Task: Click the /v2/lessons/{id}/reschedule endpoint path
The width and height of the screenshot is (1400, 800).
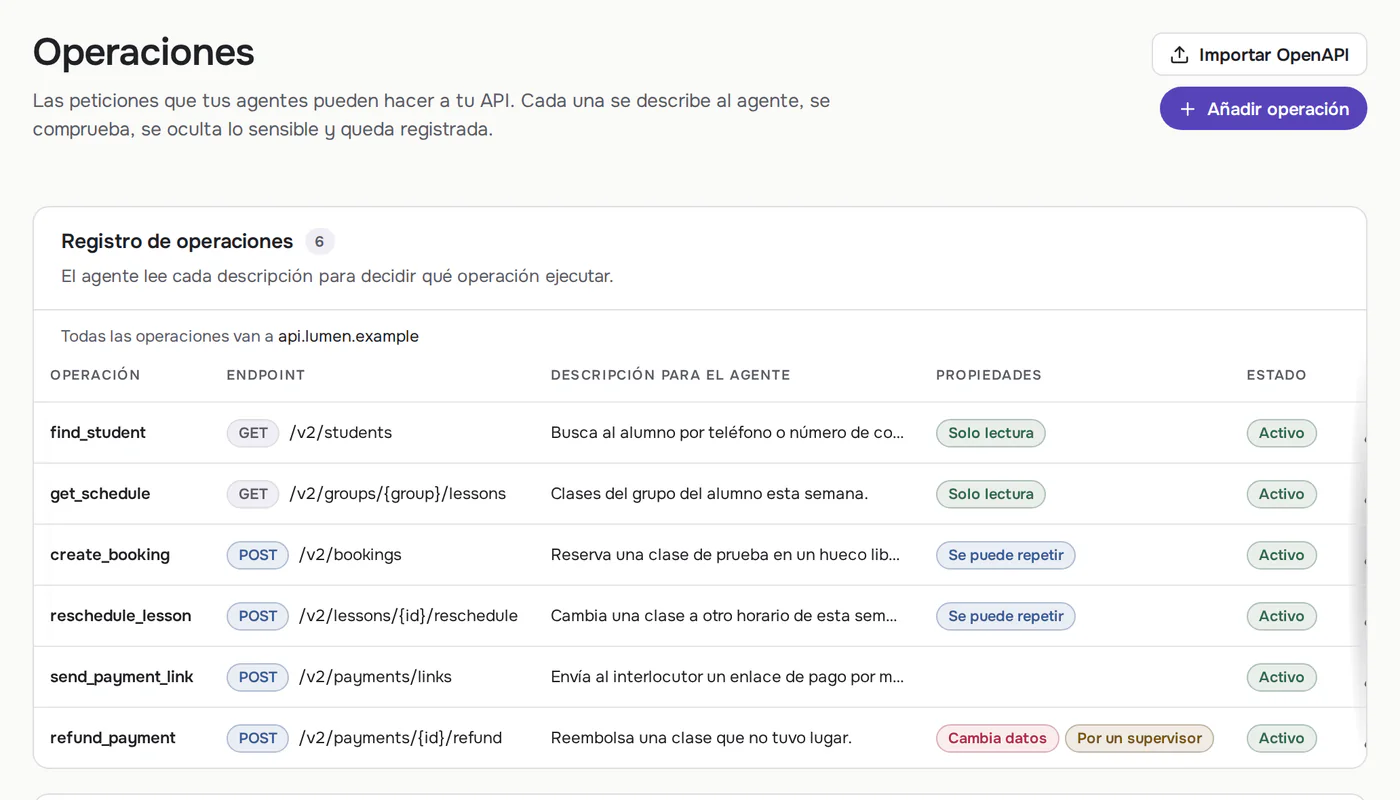Action: click(x=408, y=616)
